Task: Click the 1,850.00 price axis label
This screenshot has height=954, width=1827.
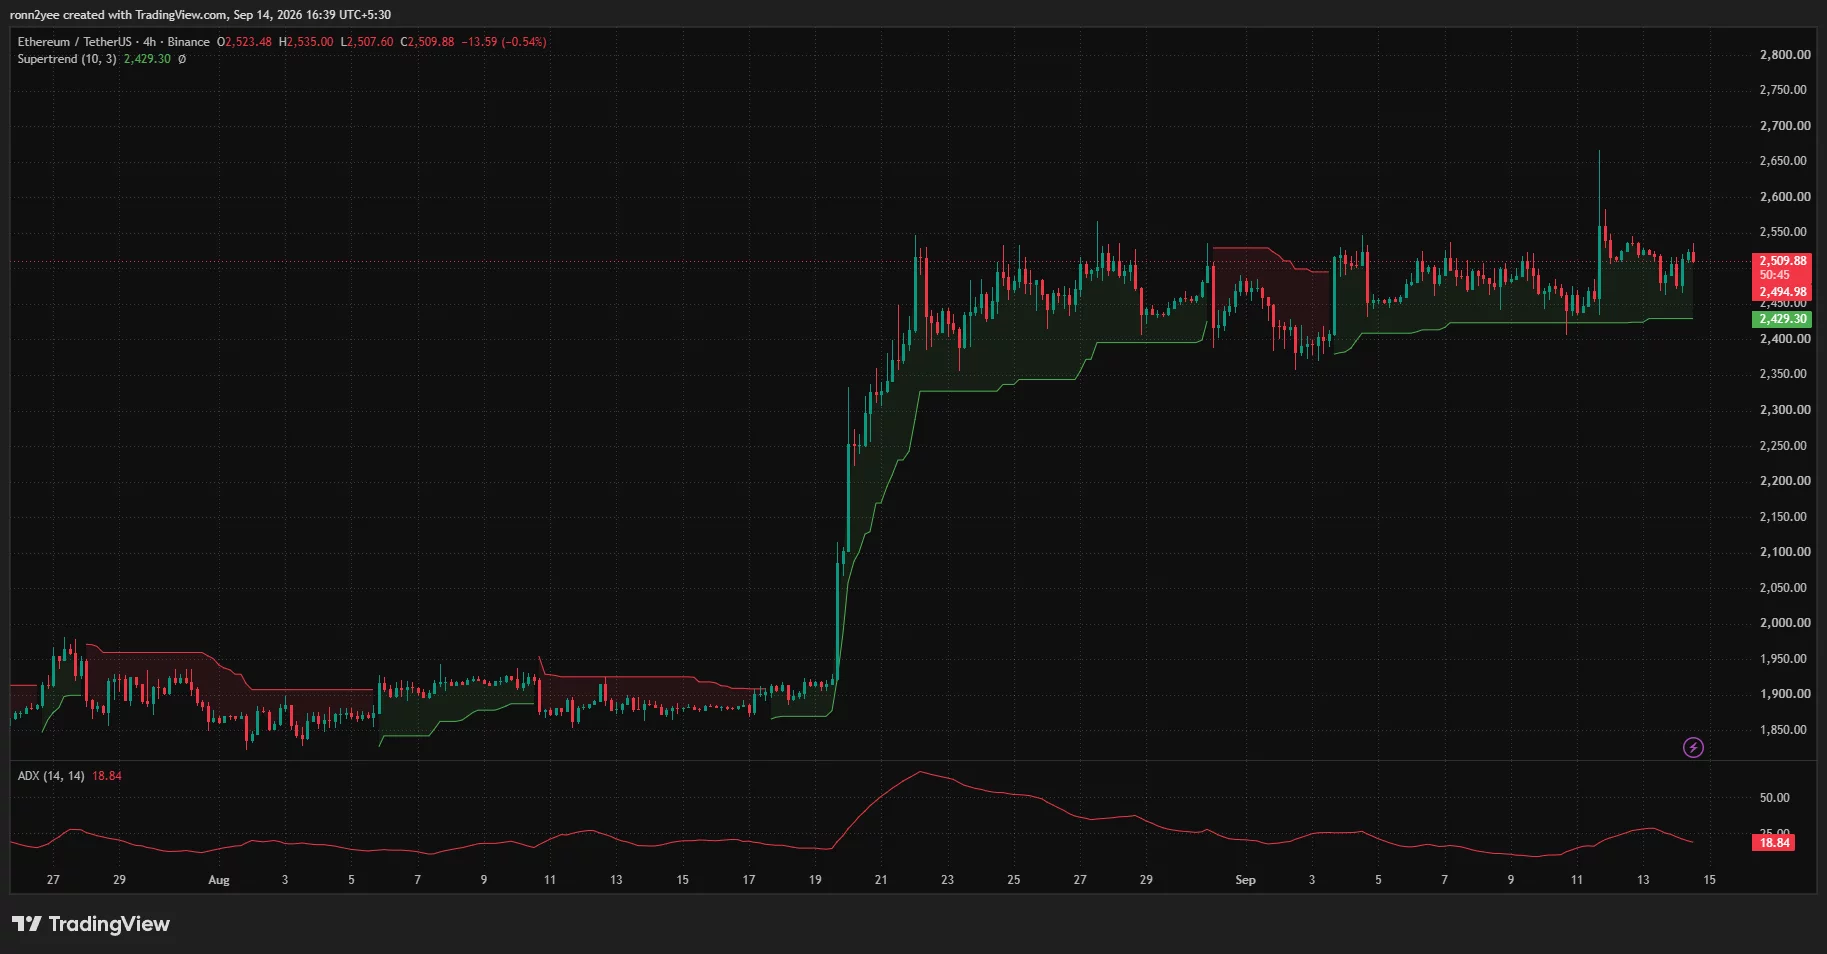Action: point(1785,730)
